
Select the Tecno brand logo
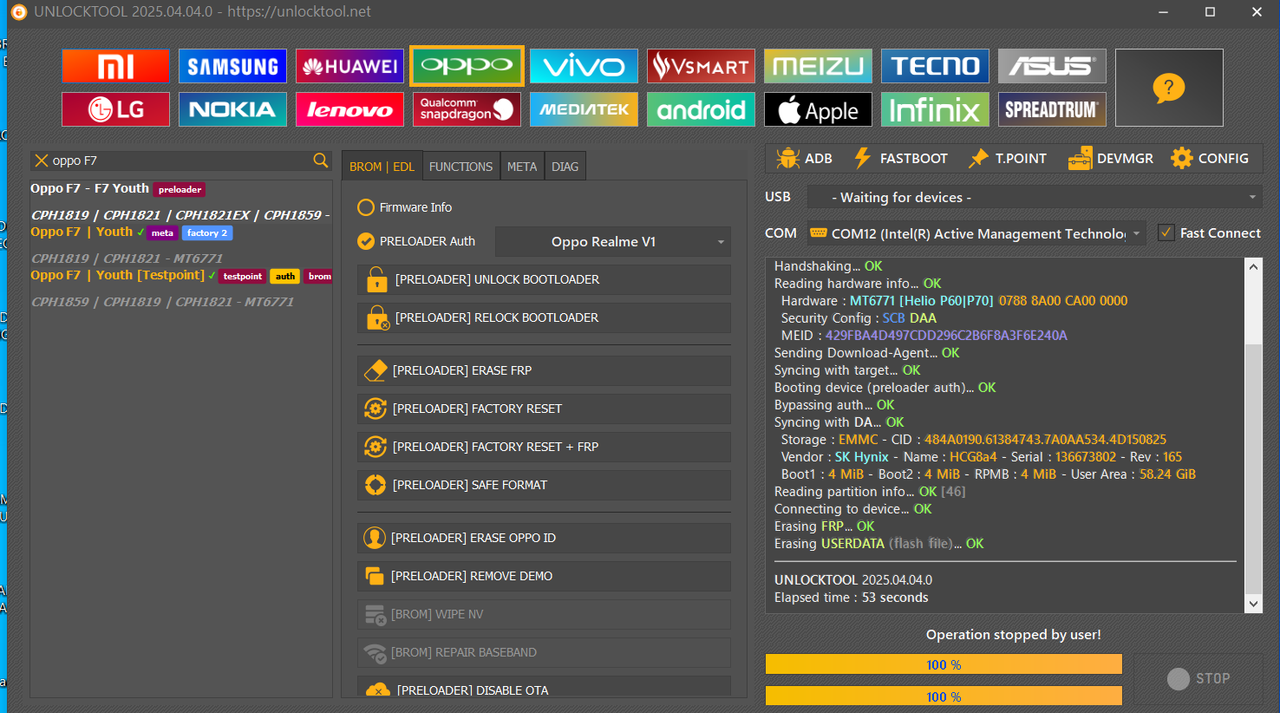(935, 66)
